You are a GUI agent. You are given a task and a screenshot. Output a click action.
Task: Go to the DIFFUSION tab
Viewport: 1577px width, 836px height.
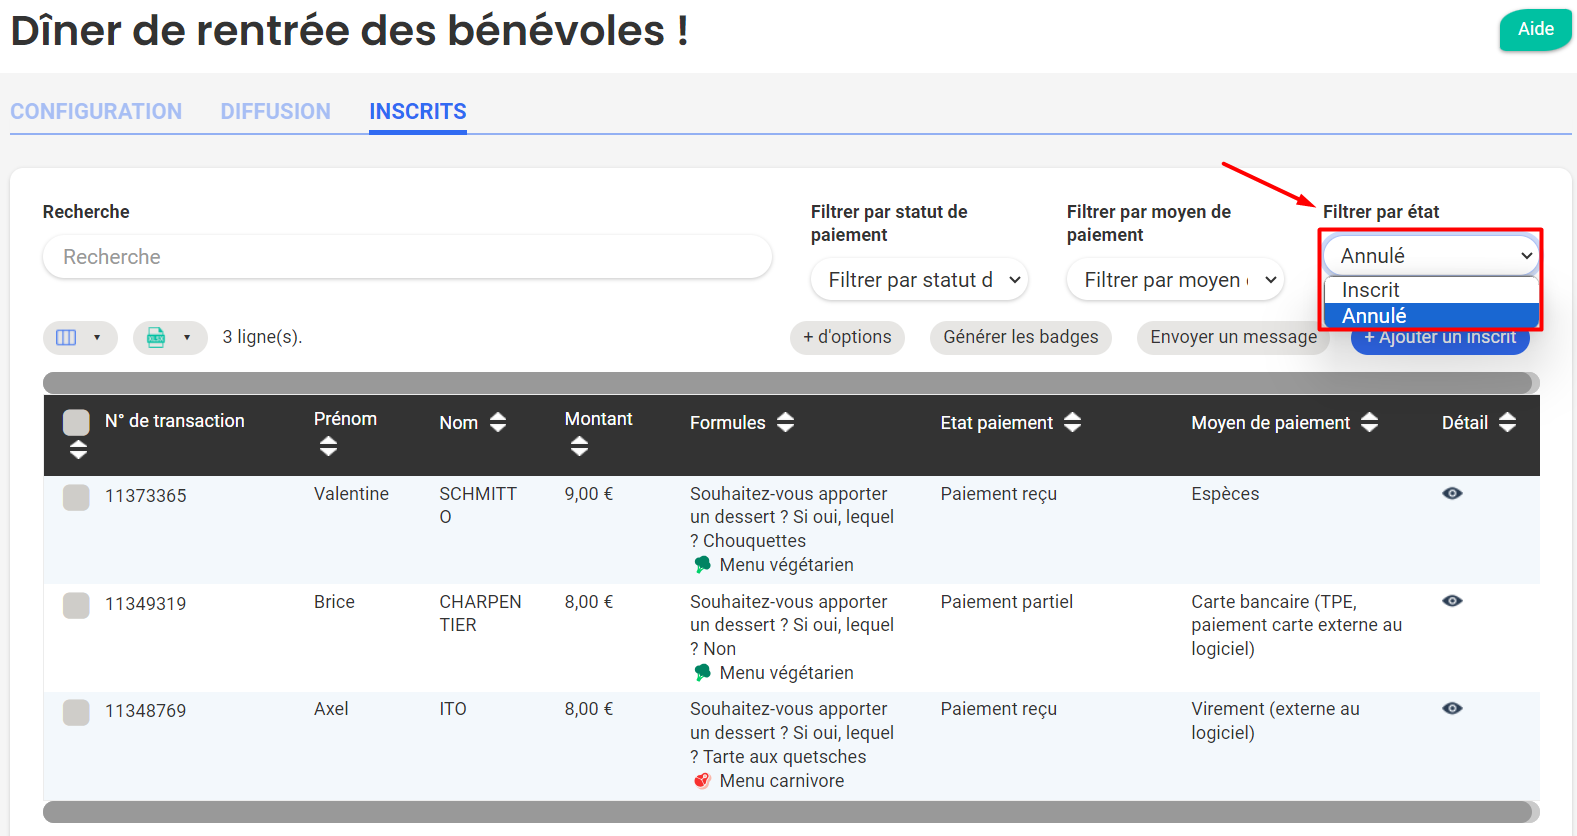[x=275, y=111]
